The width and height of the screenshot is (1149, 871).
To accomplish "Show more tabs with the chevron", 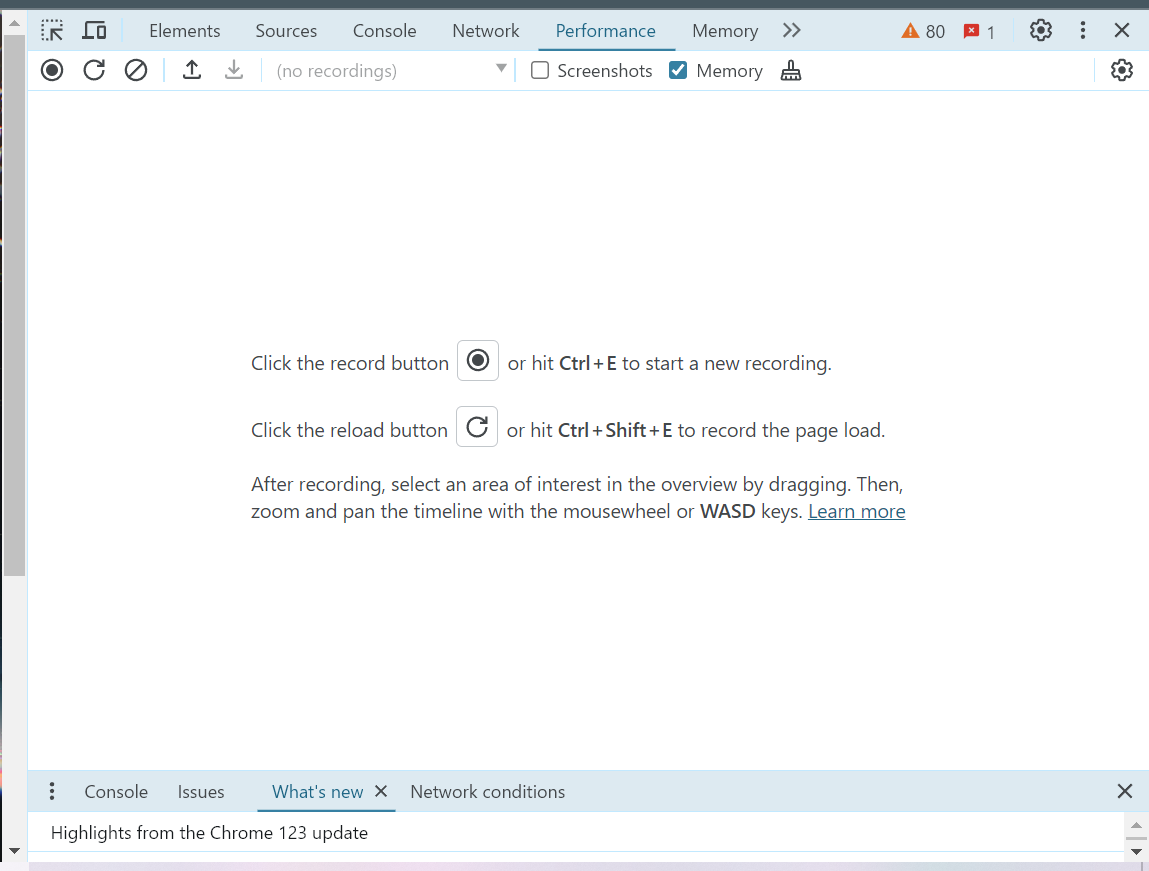I will coord(792,31).
